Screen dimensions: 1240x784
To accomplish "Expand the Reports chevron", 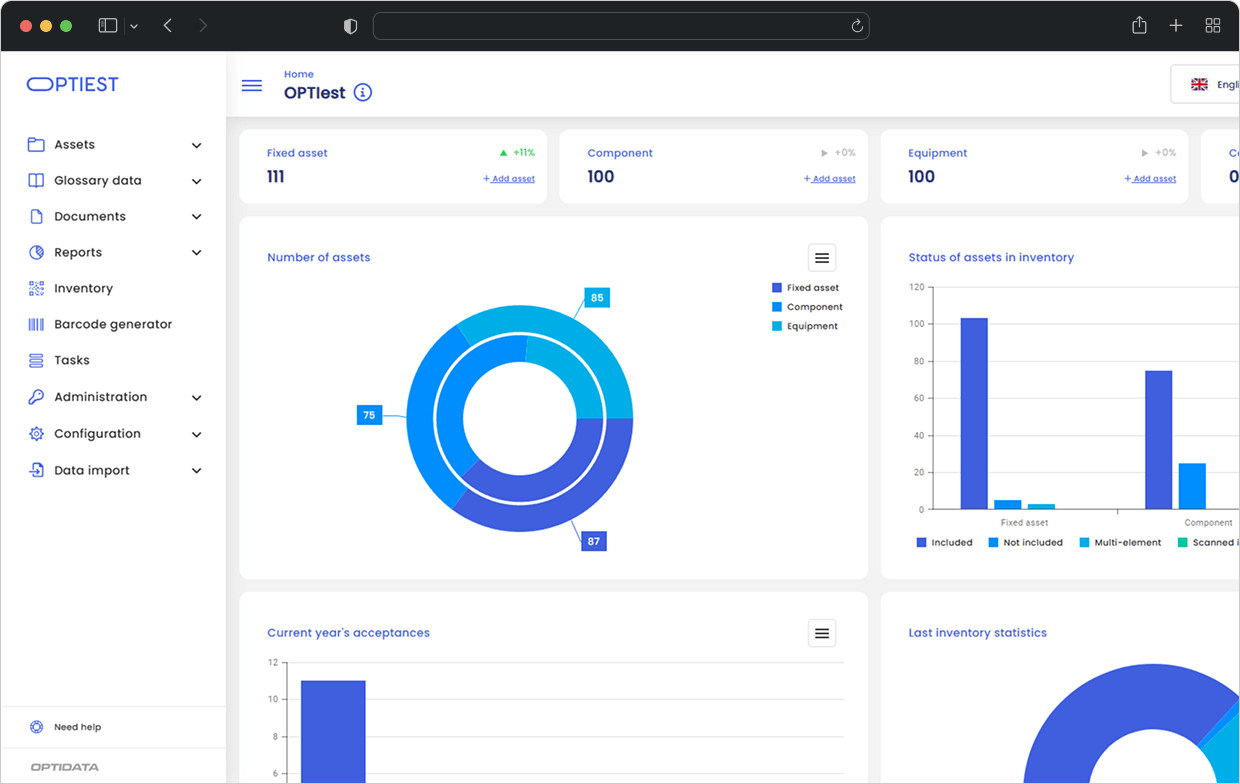I will (x=197, y=254).
